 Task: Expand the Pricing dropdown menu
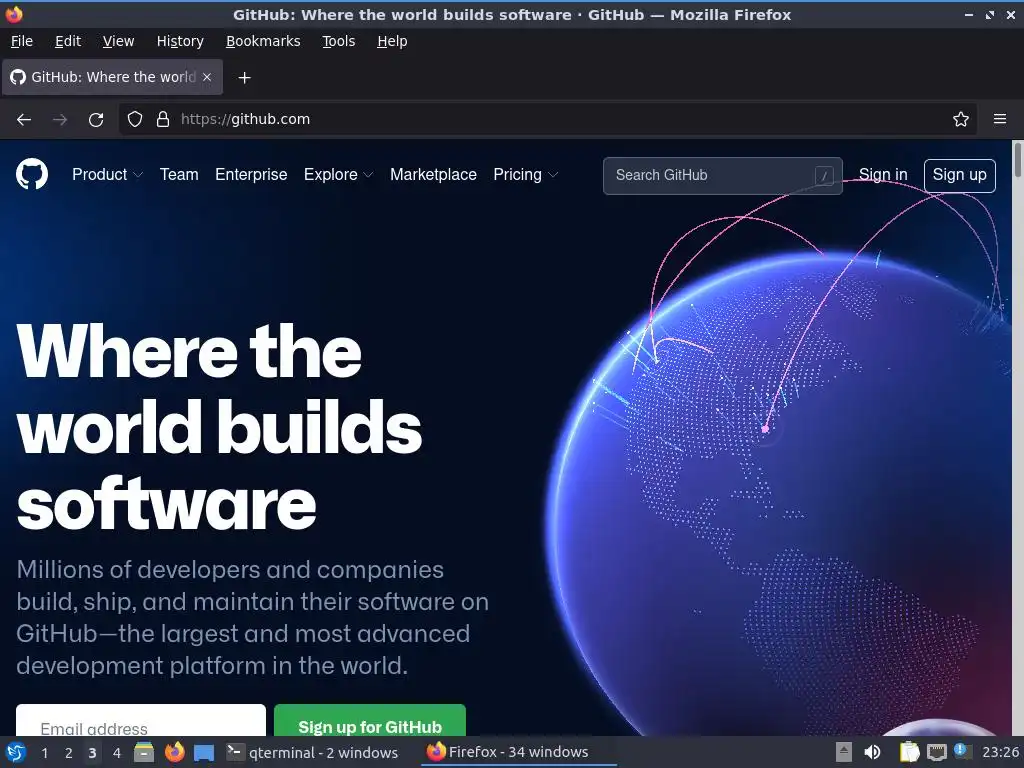(x=526, y=175)
